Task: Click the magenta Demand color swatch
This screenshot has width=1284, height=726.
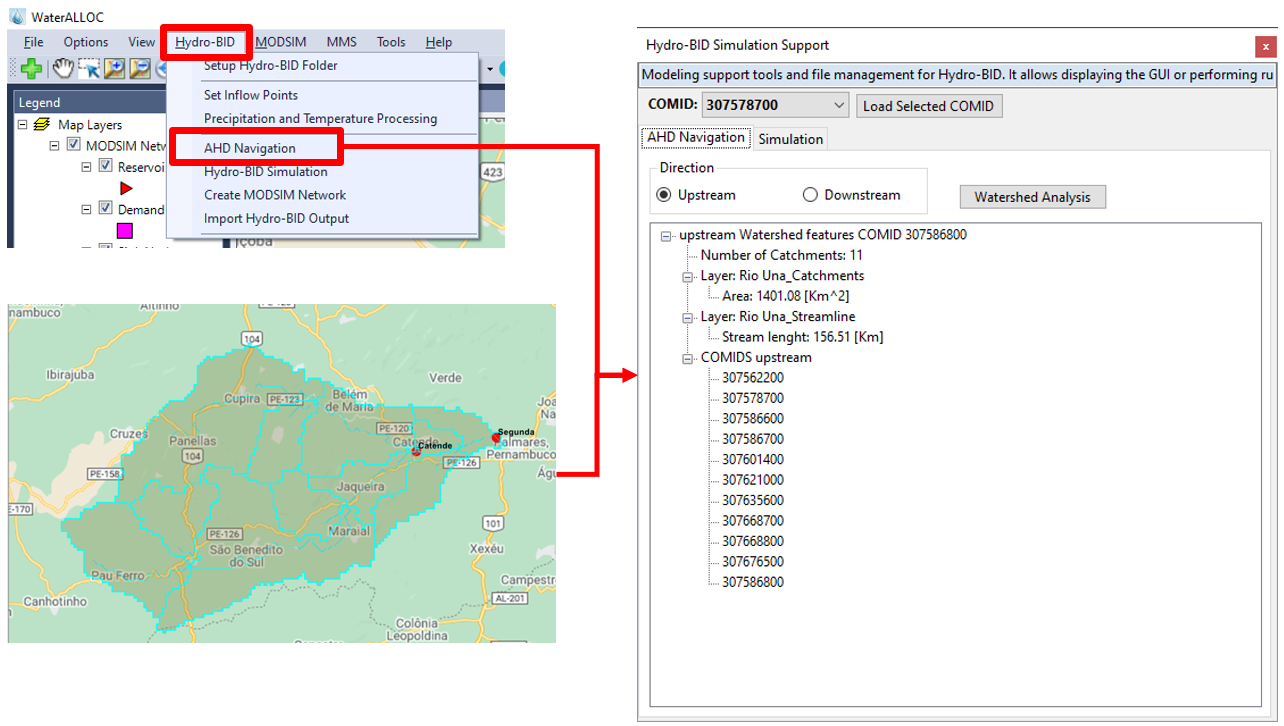Action: (125, 231)
